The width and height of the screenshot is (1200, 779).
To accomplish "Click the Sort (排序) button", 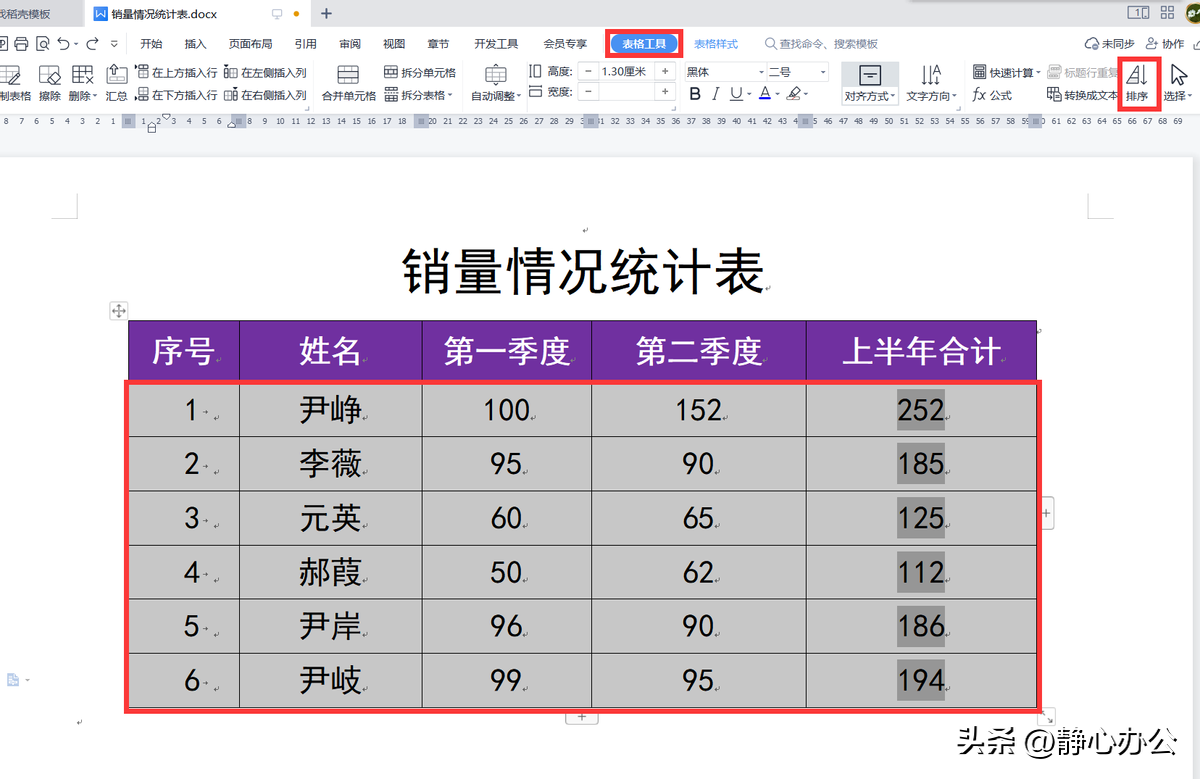I will [1137, 83].
